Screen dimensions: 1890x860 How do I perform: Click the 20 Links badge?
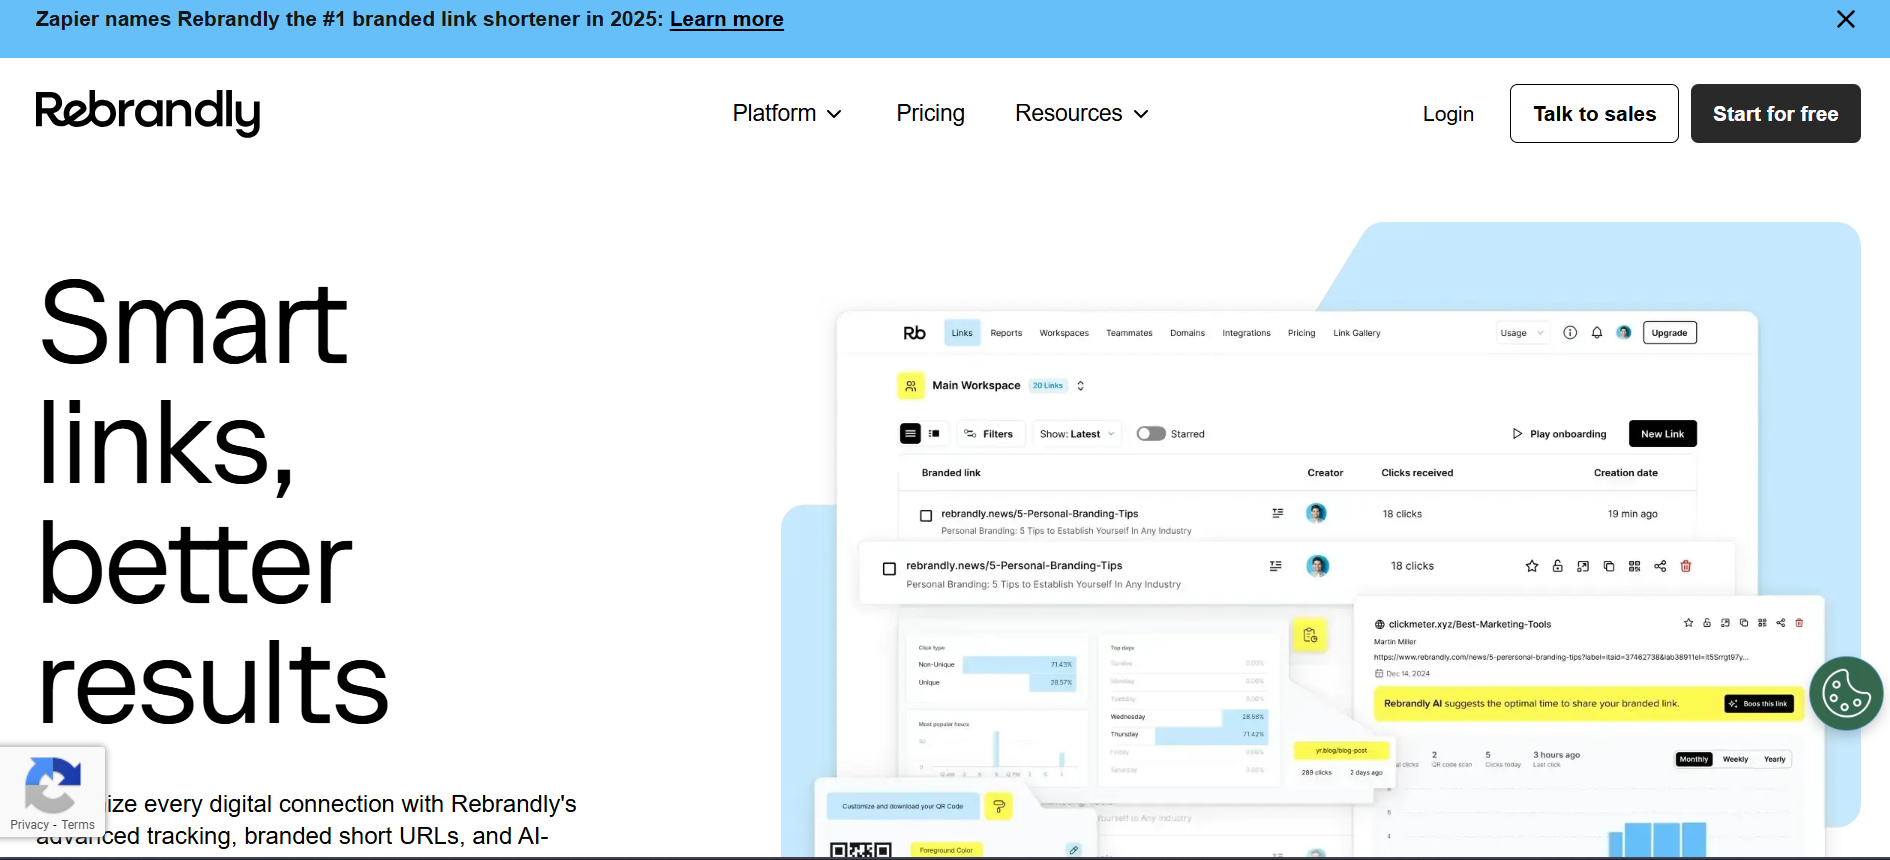coord(1048,386)
